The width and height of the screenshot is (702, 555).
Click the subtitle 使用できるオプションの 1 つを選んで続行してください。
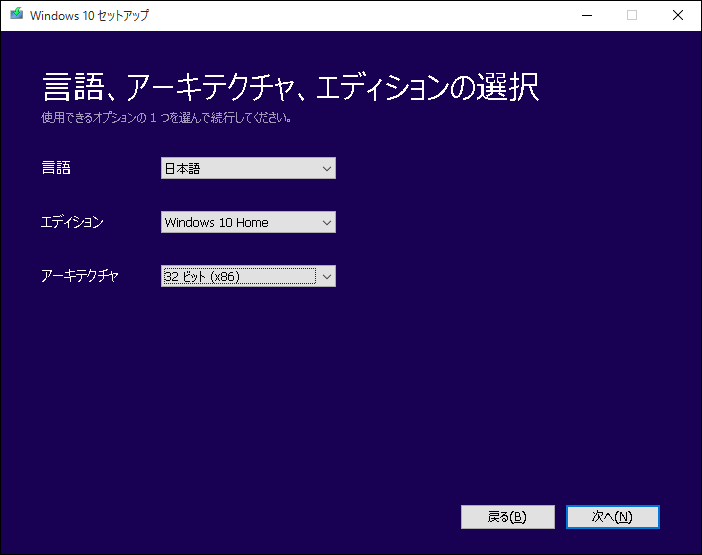pos(167,118)
